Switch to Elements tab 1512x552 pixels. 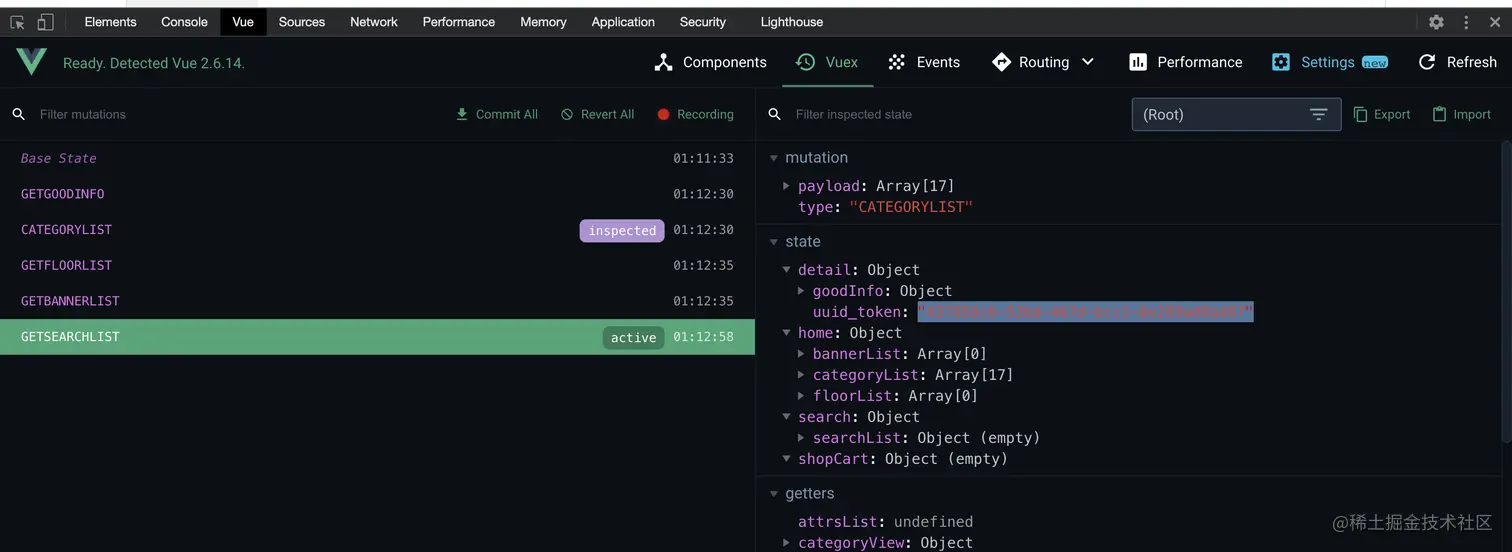pyautogui.click(x=110, y=22)
